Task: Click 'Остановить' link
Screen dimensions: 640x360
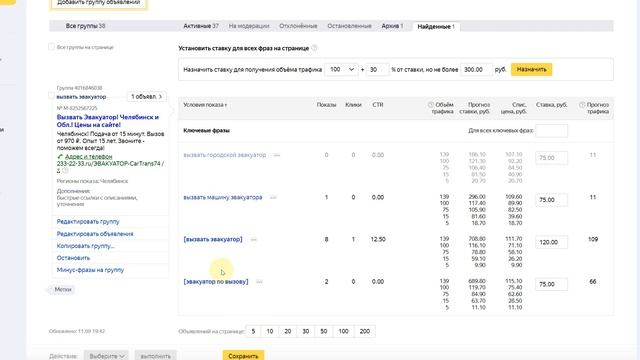Action: 73,258
